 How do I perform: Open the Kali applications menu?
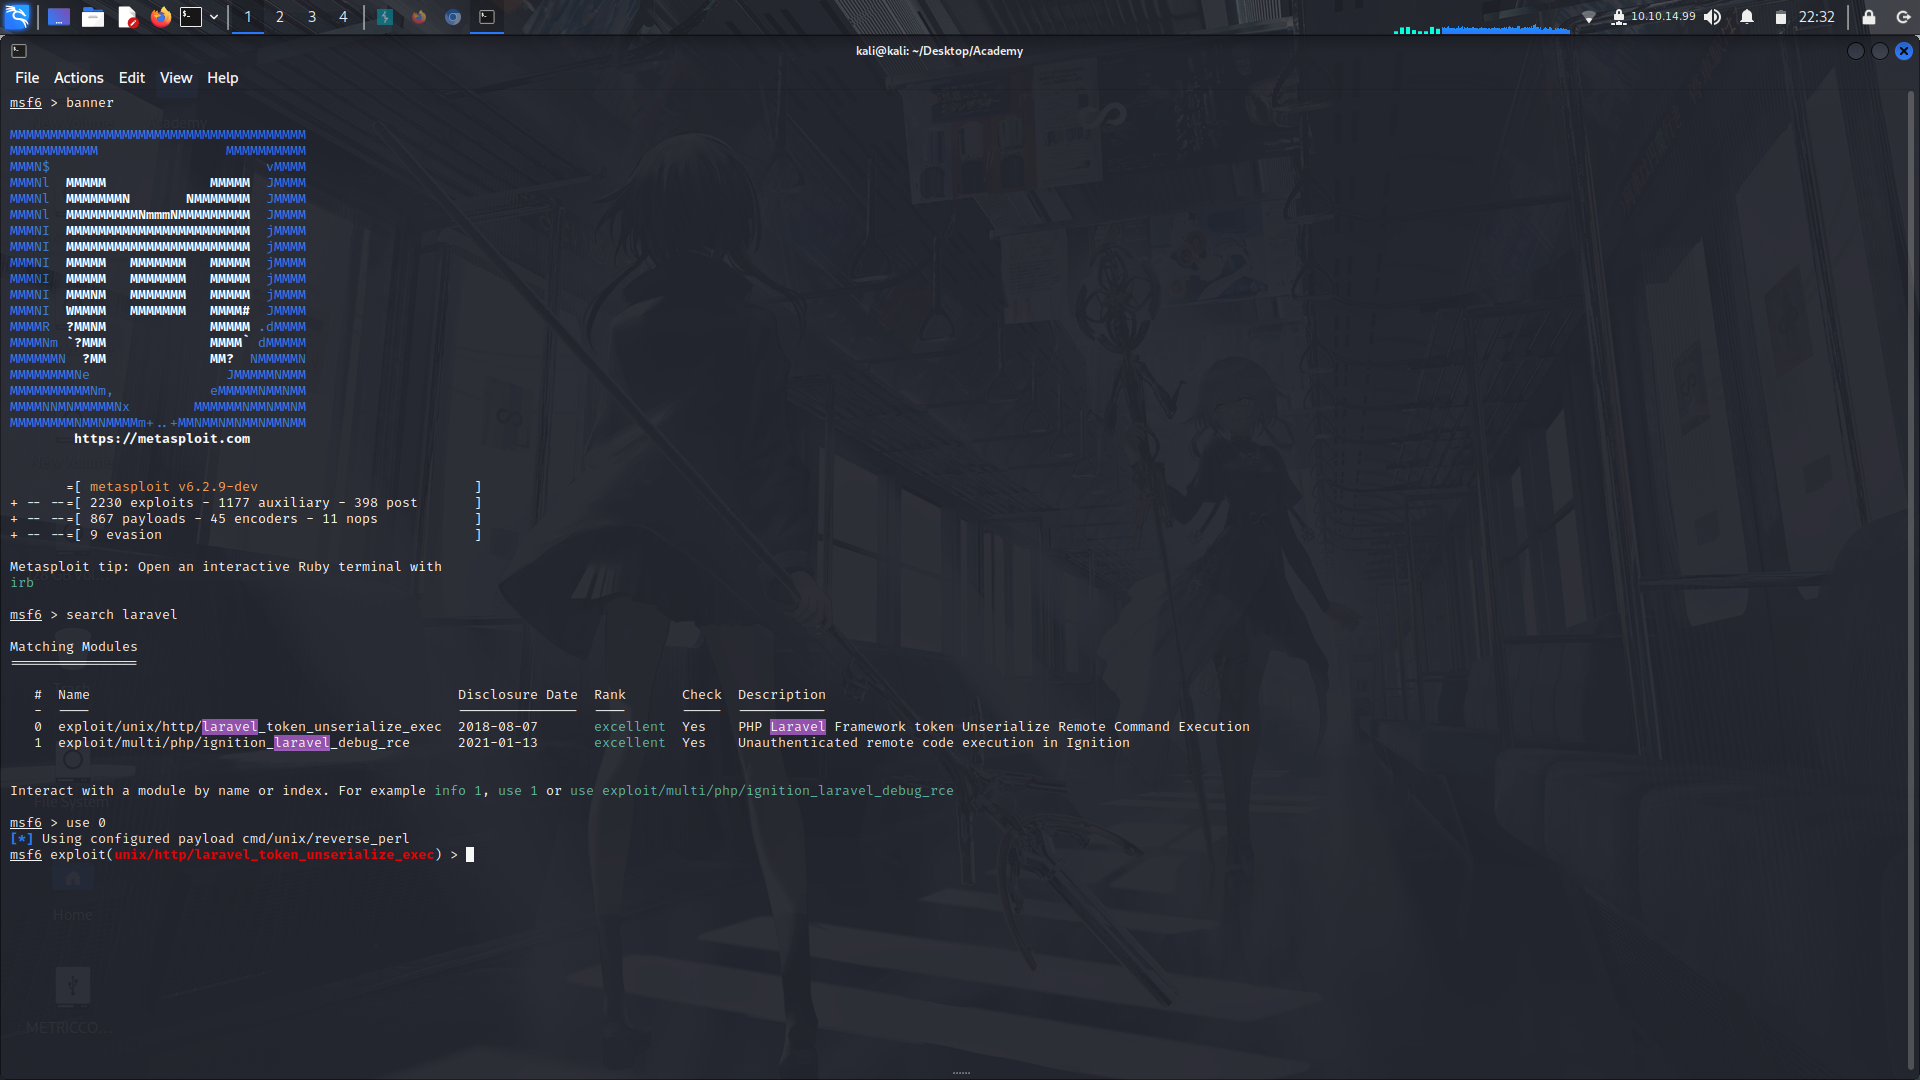[18, 17]
